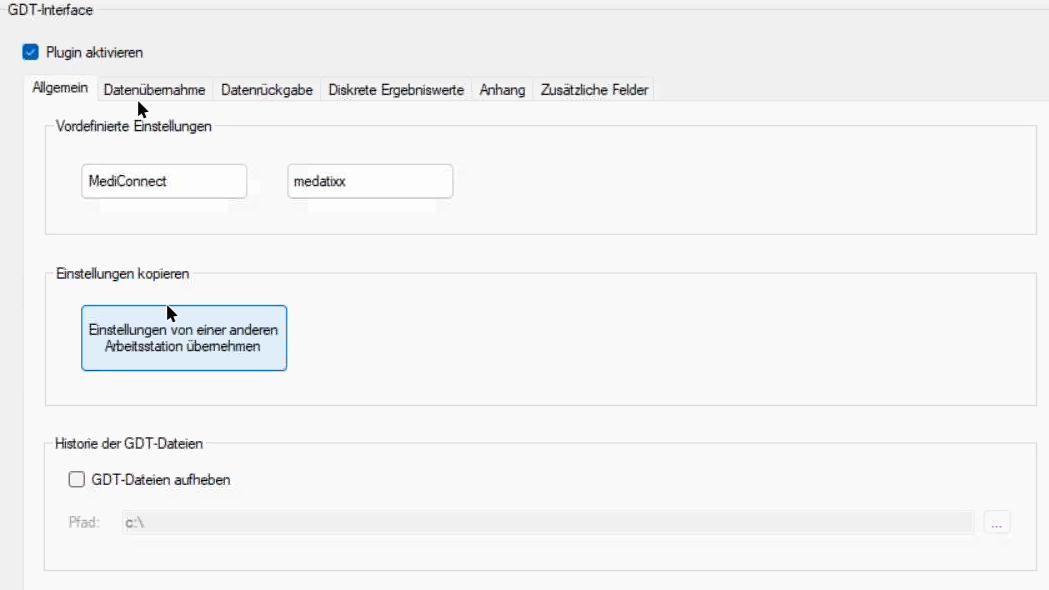Open the Anhang tab

[502, 90]
